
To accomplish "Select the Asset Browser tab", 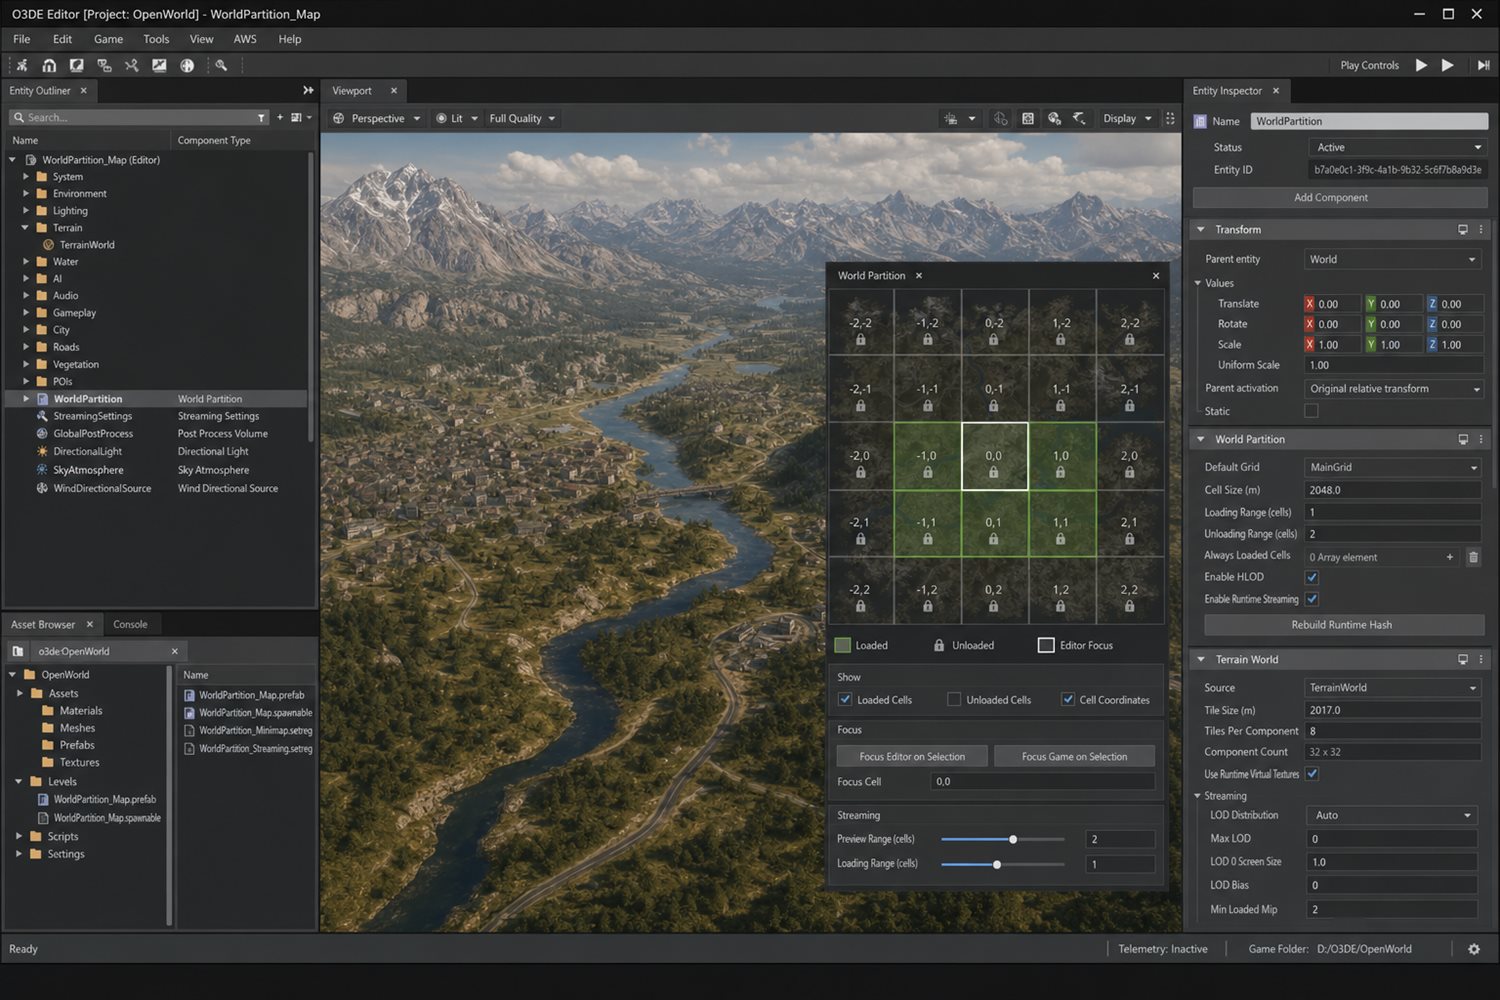I will [x=43, y=625].
